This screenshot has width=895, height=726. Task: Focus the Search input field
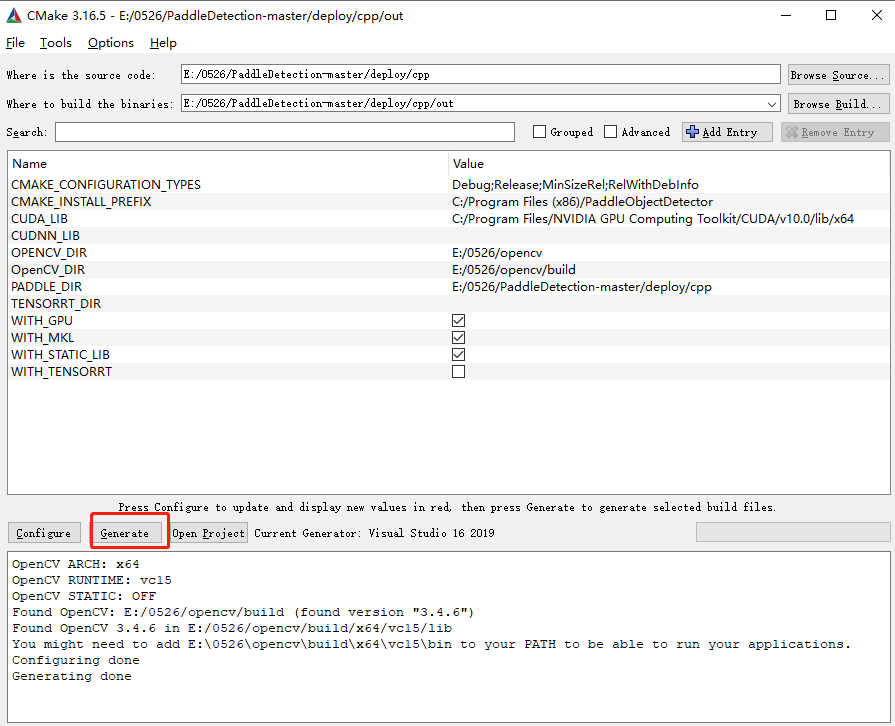point(285,132)
